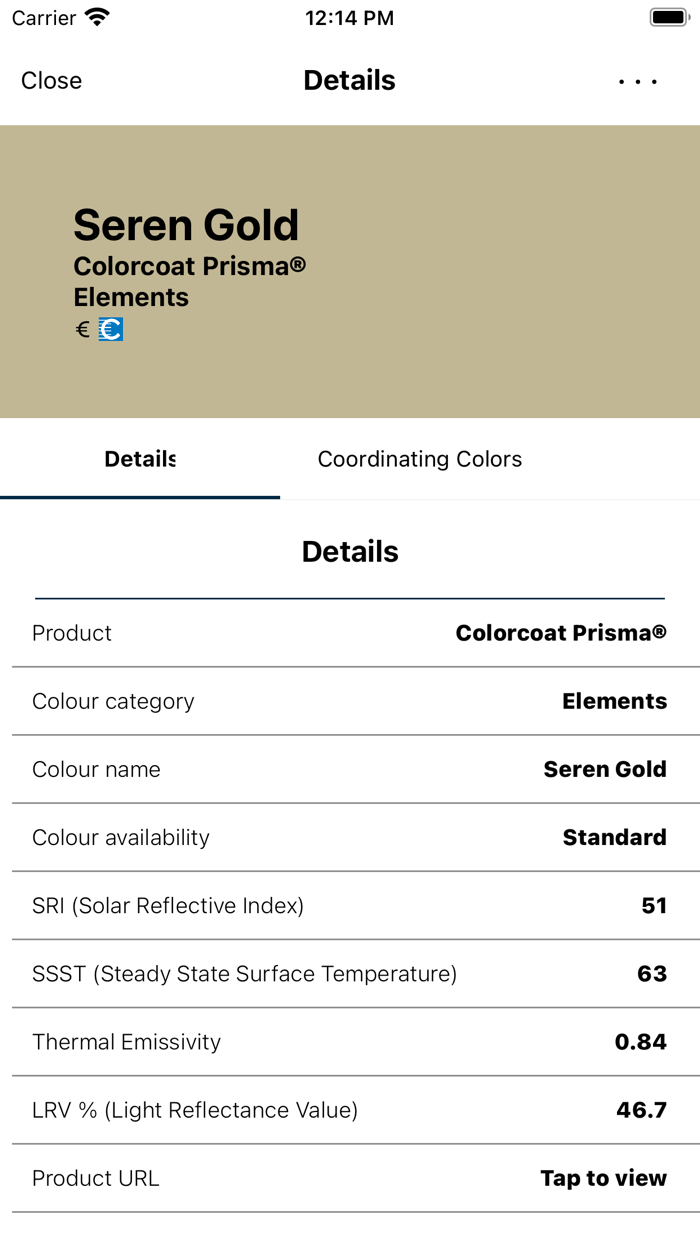The width and height of the screenshot is (700, 1244).
Task: Tap the Colorcoat Prisma product value
Action: 560,633
